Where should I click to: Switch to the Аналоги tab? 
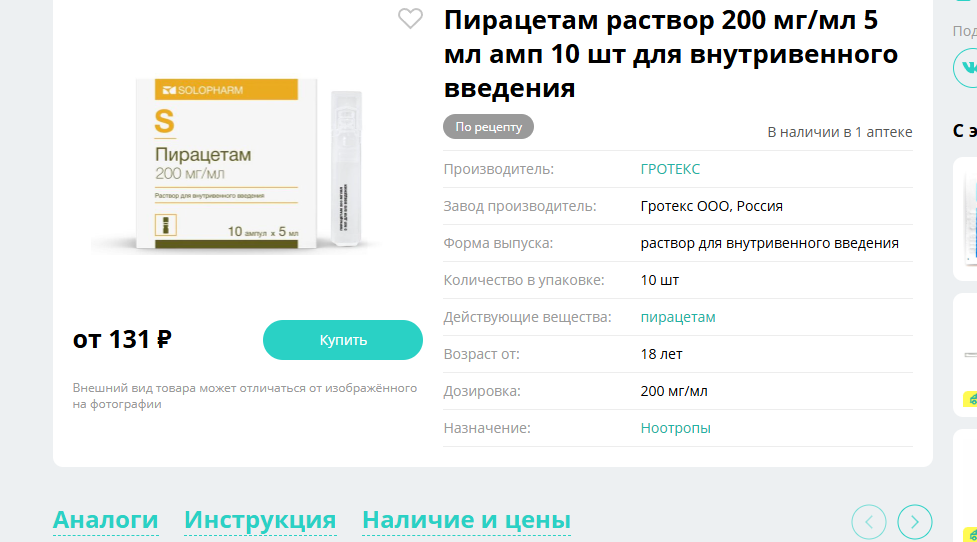coord(105,520)
